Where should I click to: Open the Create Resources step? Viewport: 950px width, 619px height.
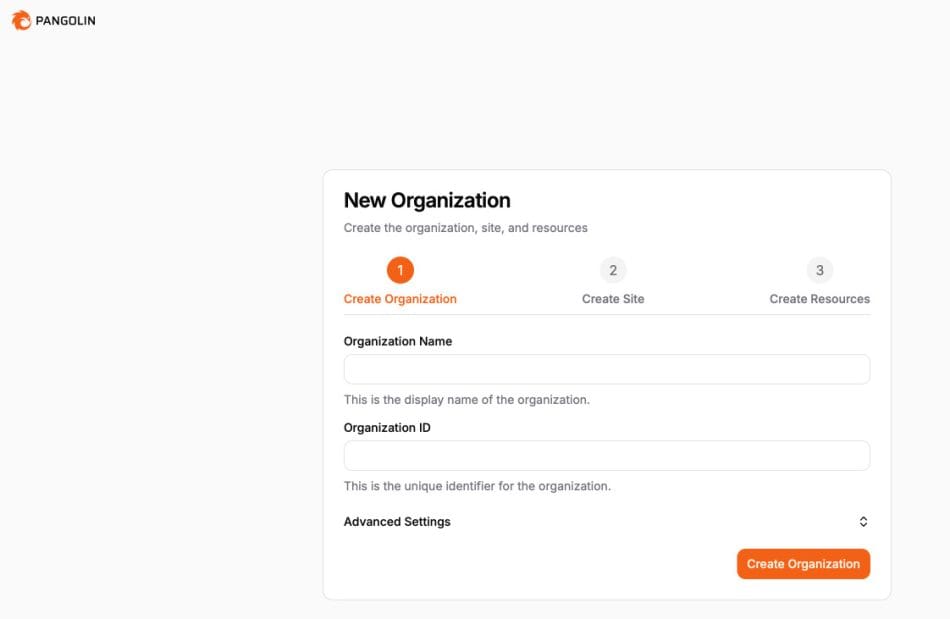(x=819, y=298)
